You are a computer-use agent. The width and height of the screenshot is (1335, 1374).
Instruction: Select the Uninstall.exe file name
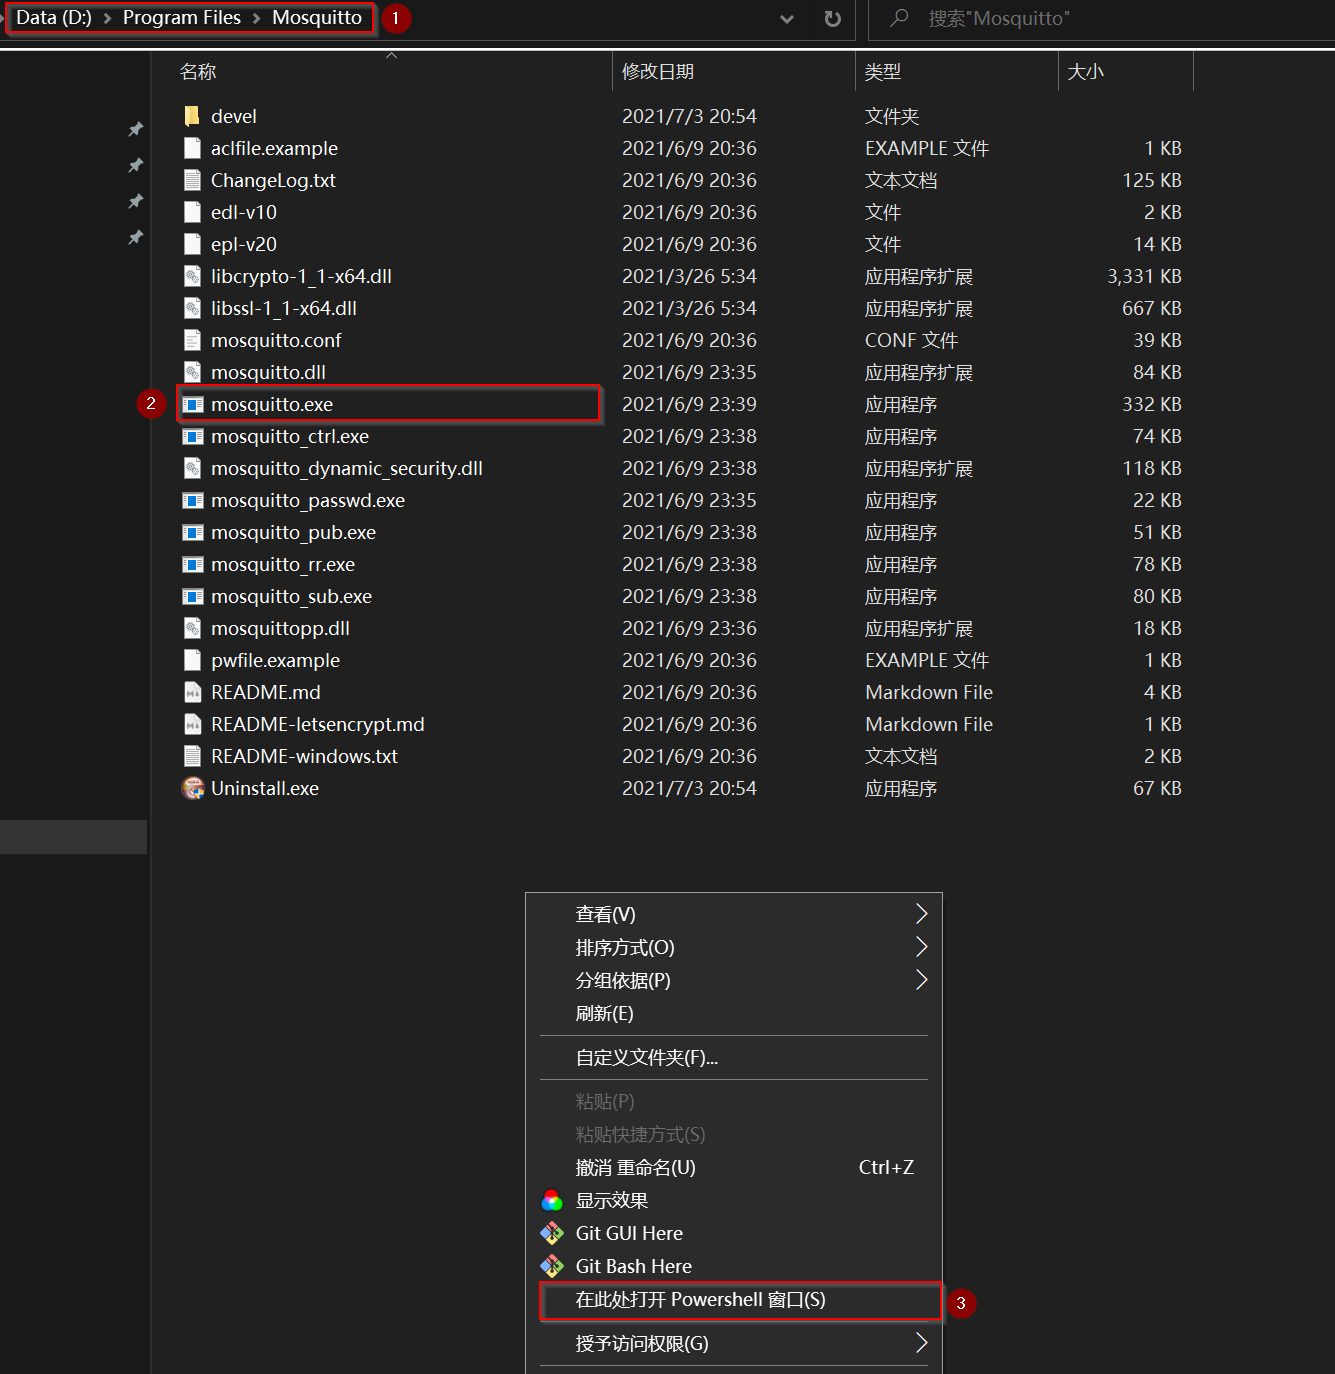[265, 788]
